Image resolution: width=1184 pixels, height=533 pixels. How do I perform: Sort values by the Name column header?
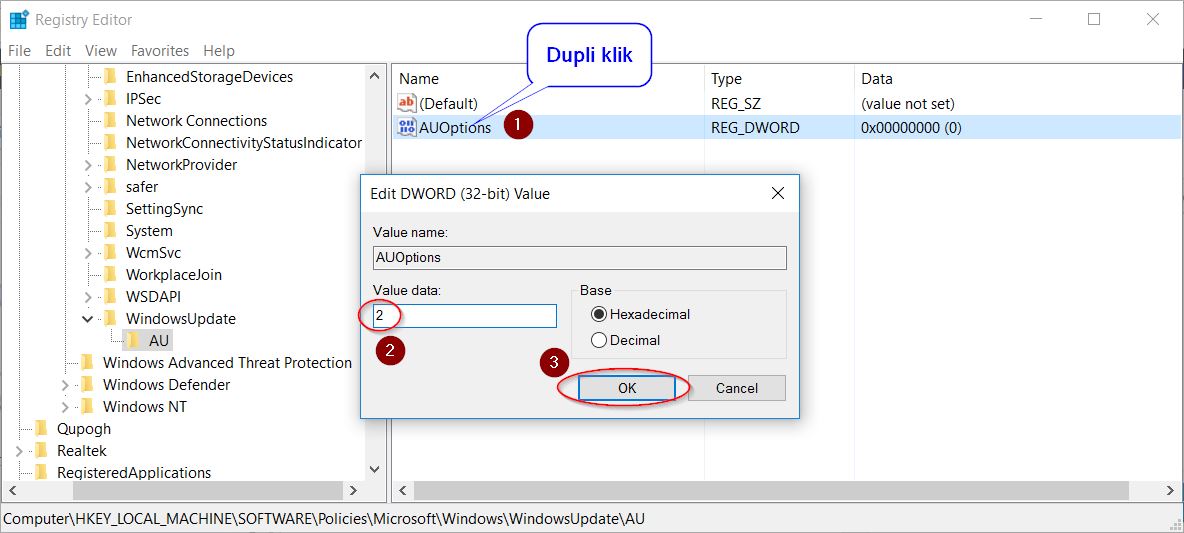[x=549, y=79]
